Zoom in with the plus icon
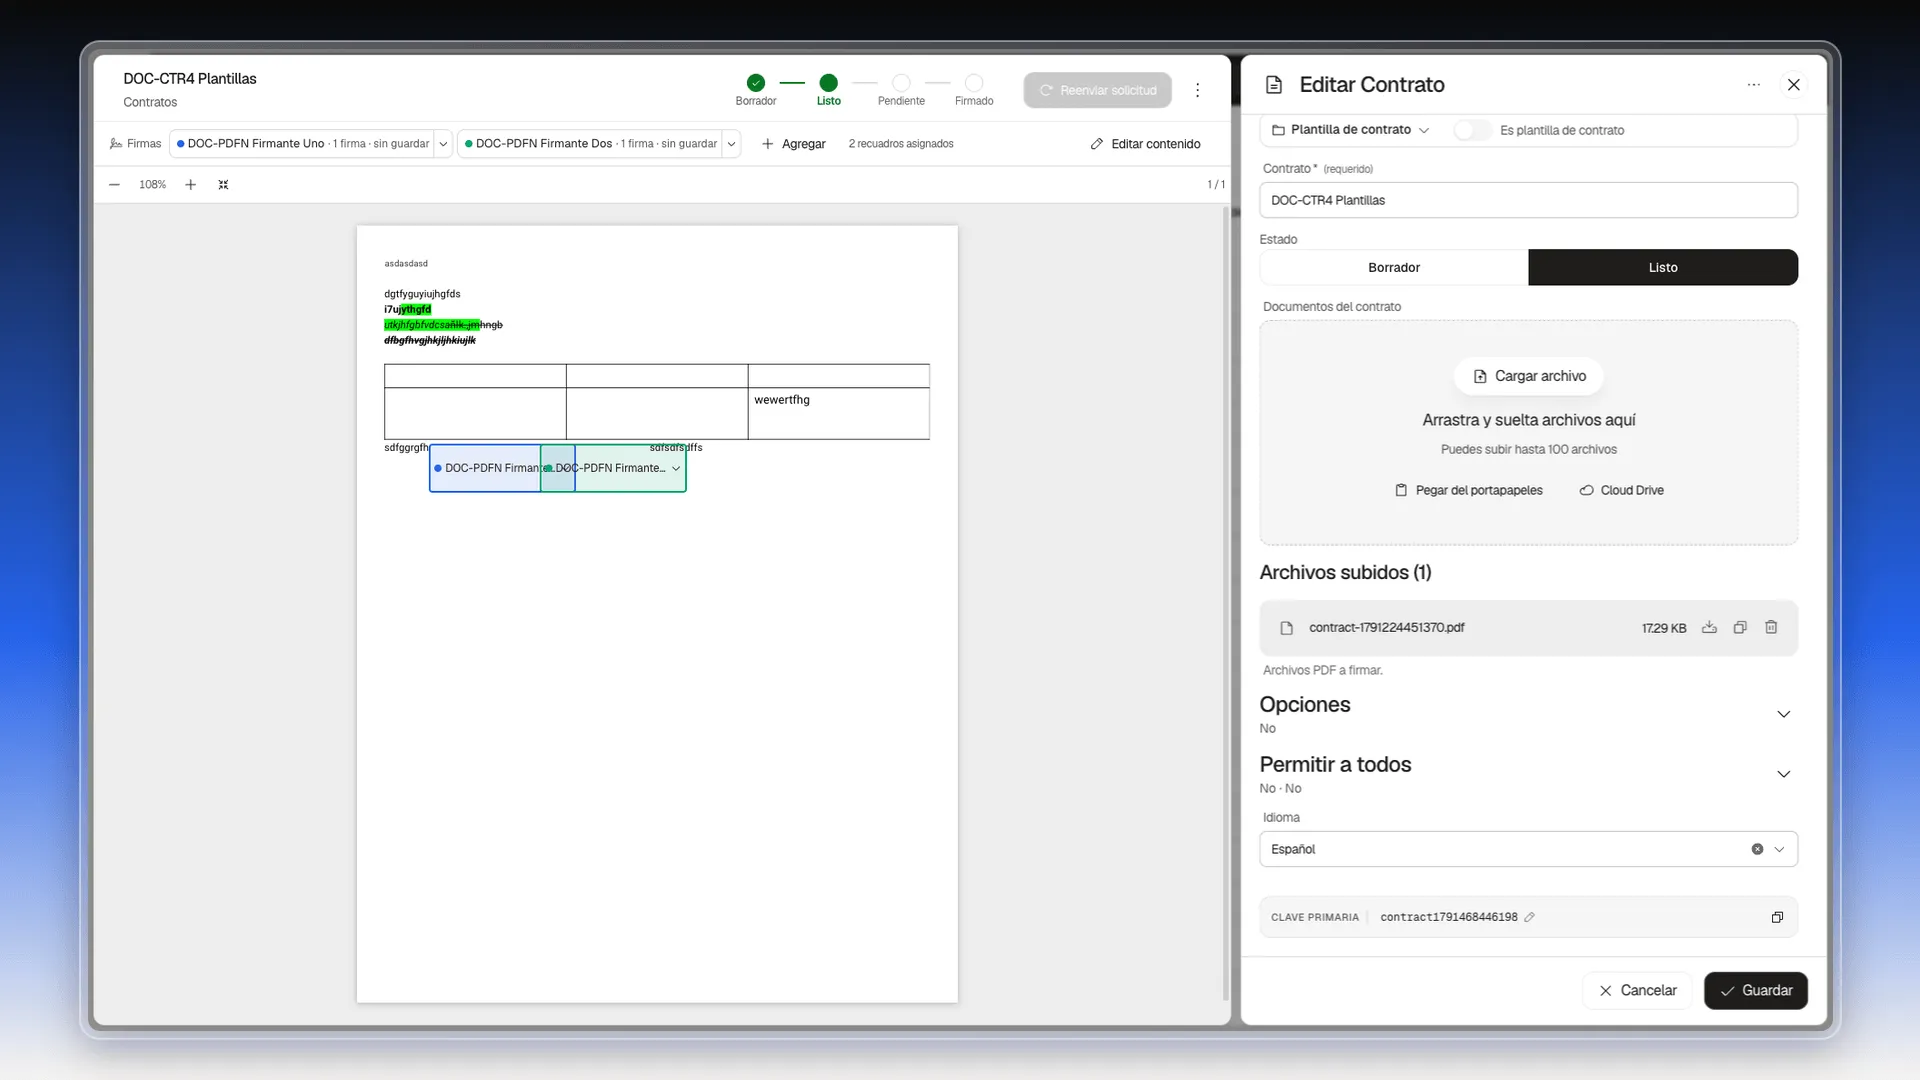 190,185
